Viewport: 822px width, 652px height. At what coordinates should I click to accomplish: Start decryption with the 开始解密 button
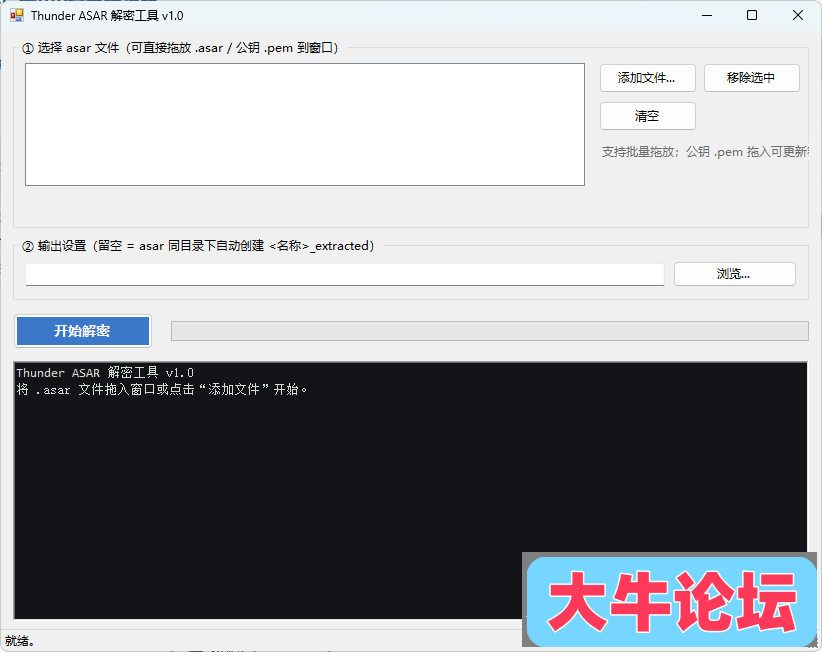(x=83, y=331)
